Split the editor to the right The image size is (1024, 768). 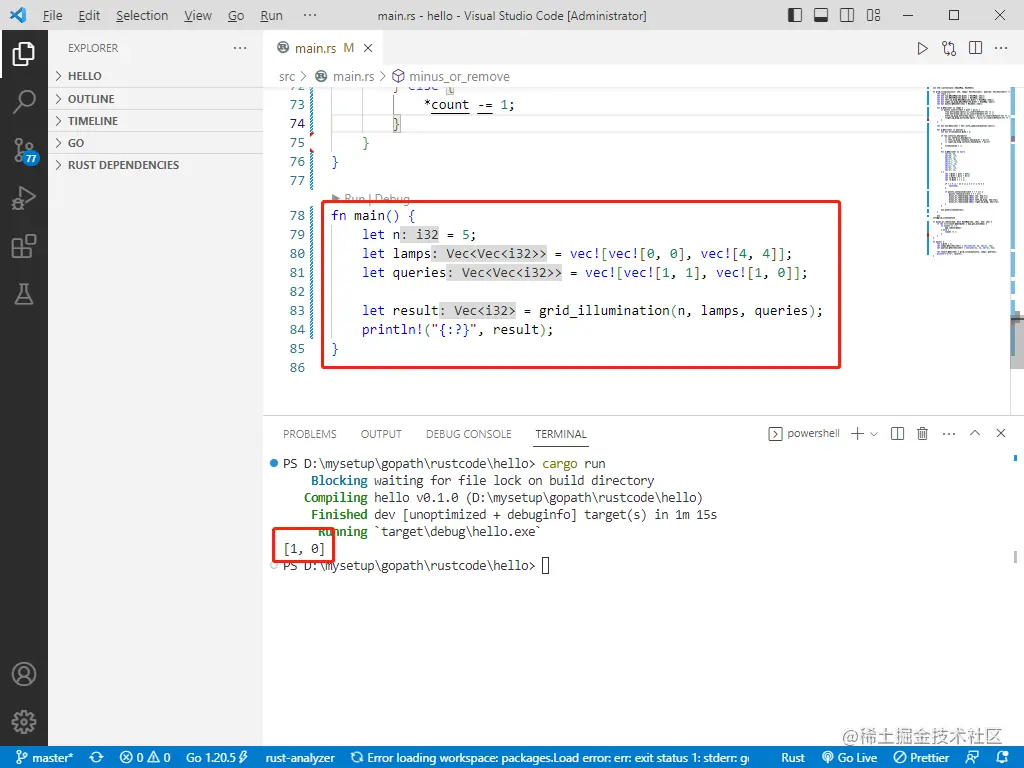(x=975, y=48)
